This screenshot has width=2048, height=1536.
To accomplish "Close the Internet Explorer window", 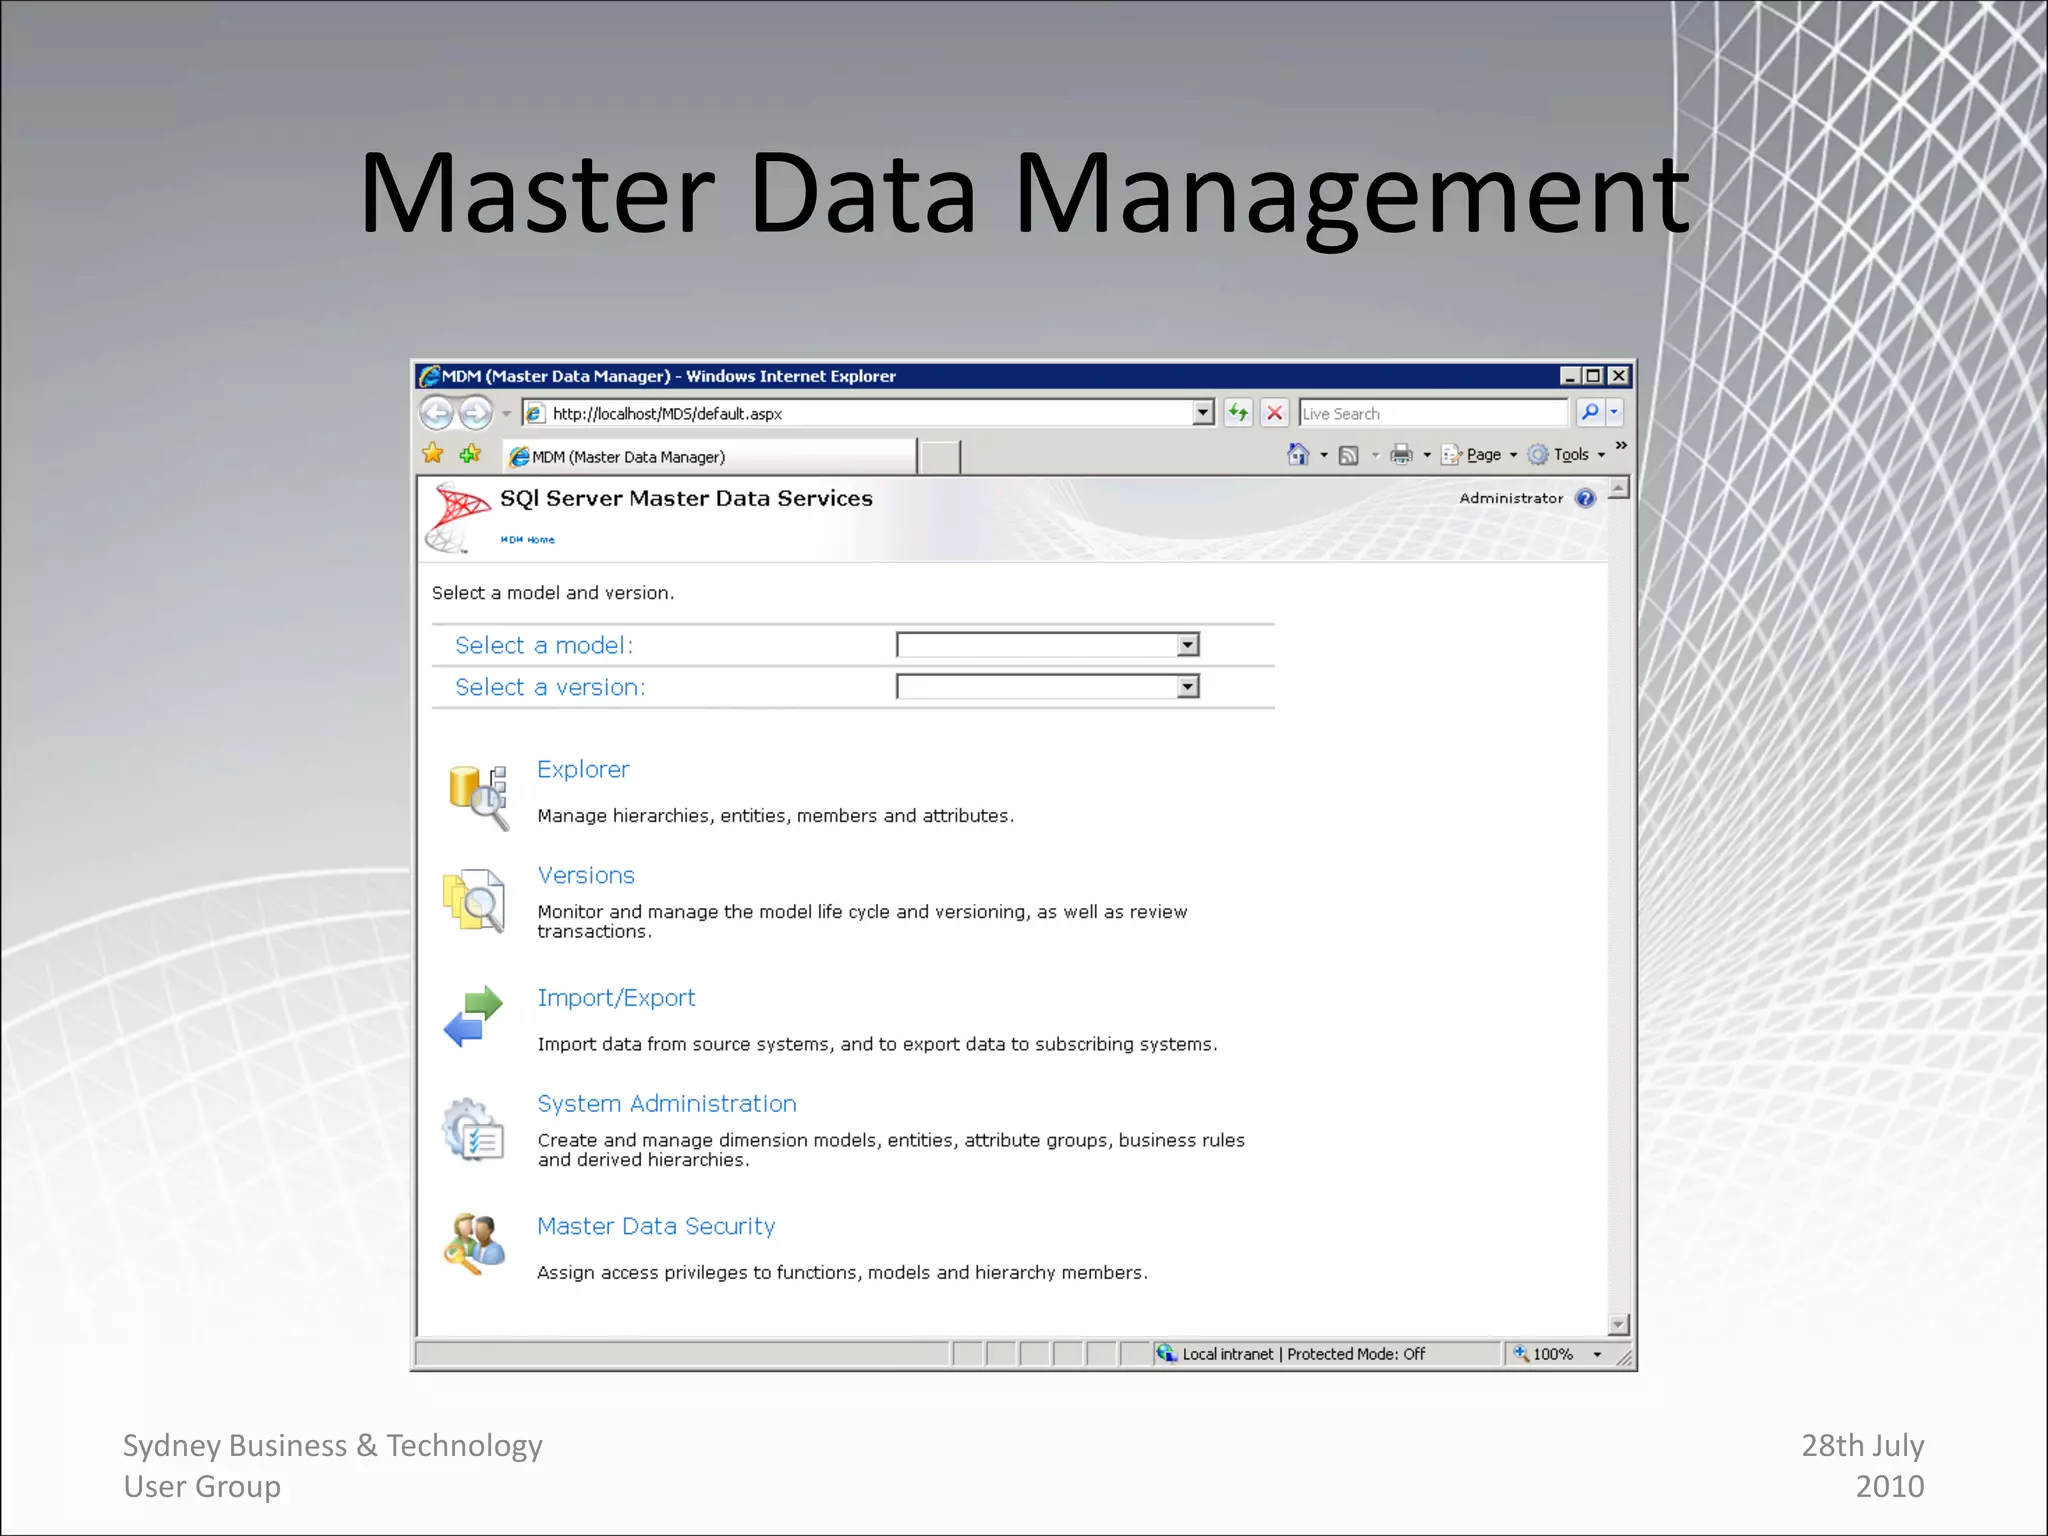I will 1618,376.
